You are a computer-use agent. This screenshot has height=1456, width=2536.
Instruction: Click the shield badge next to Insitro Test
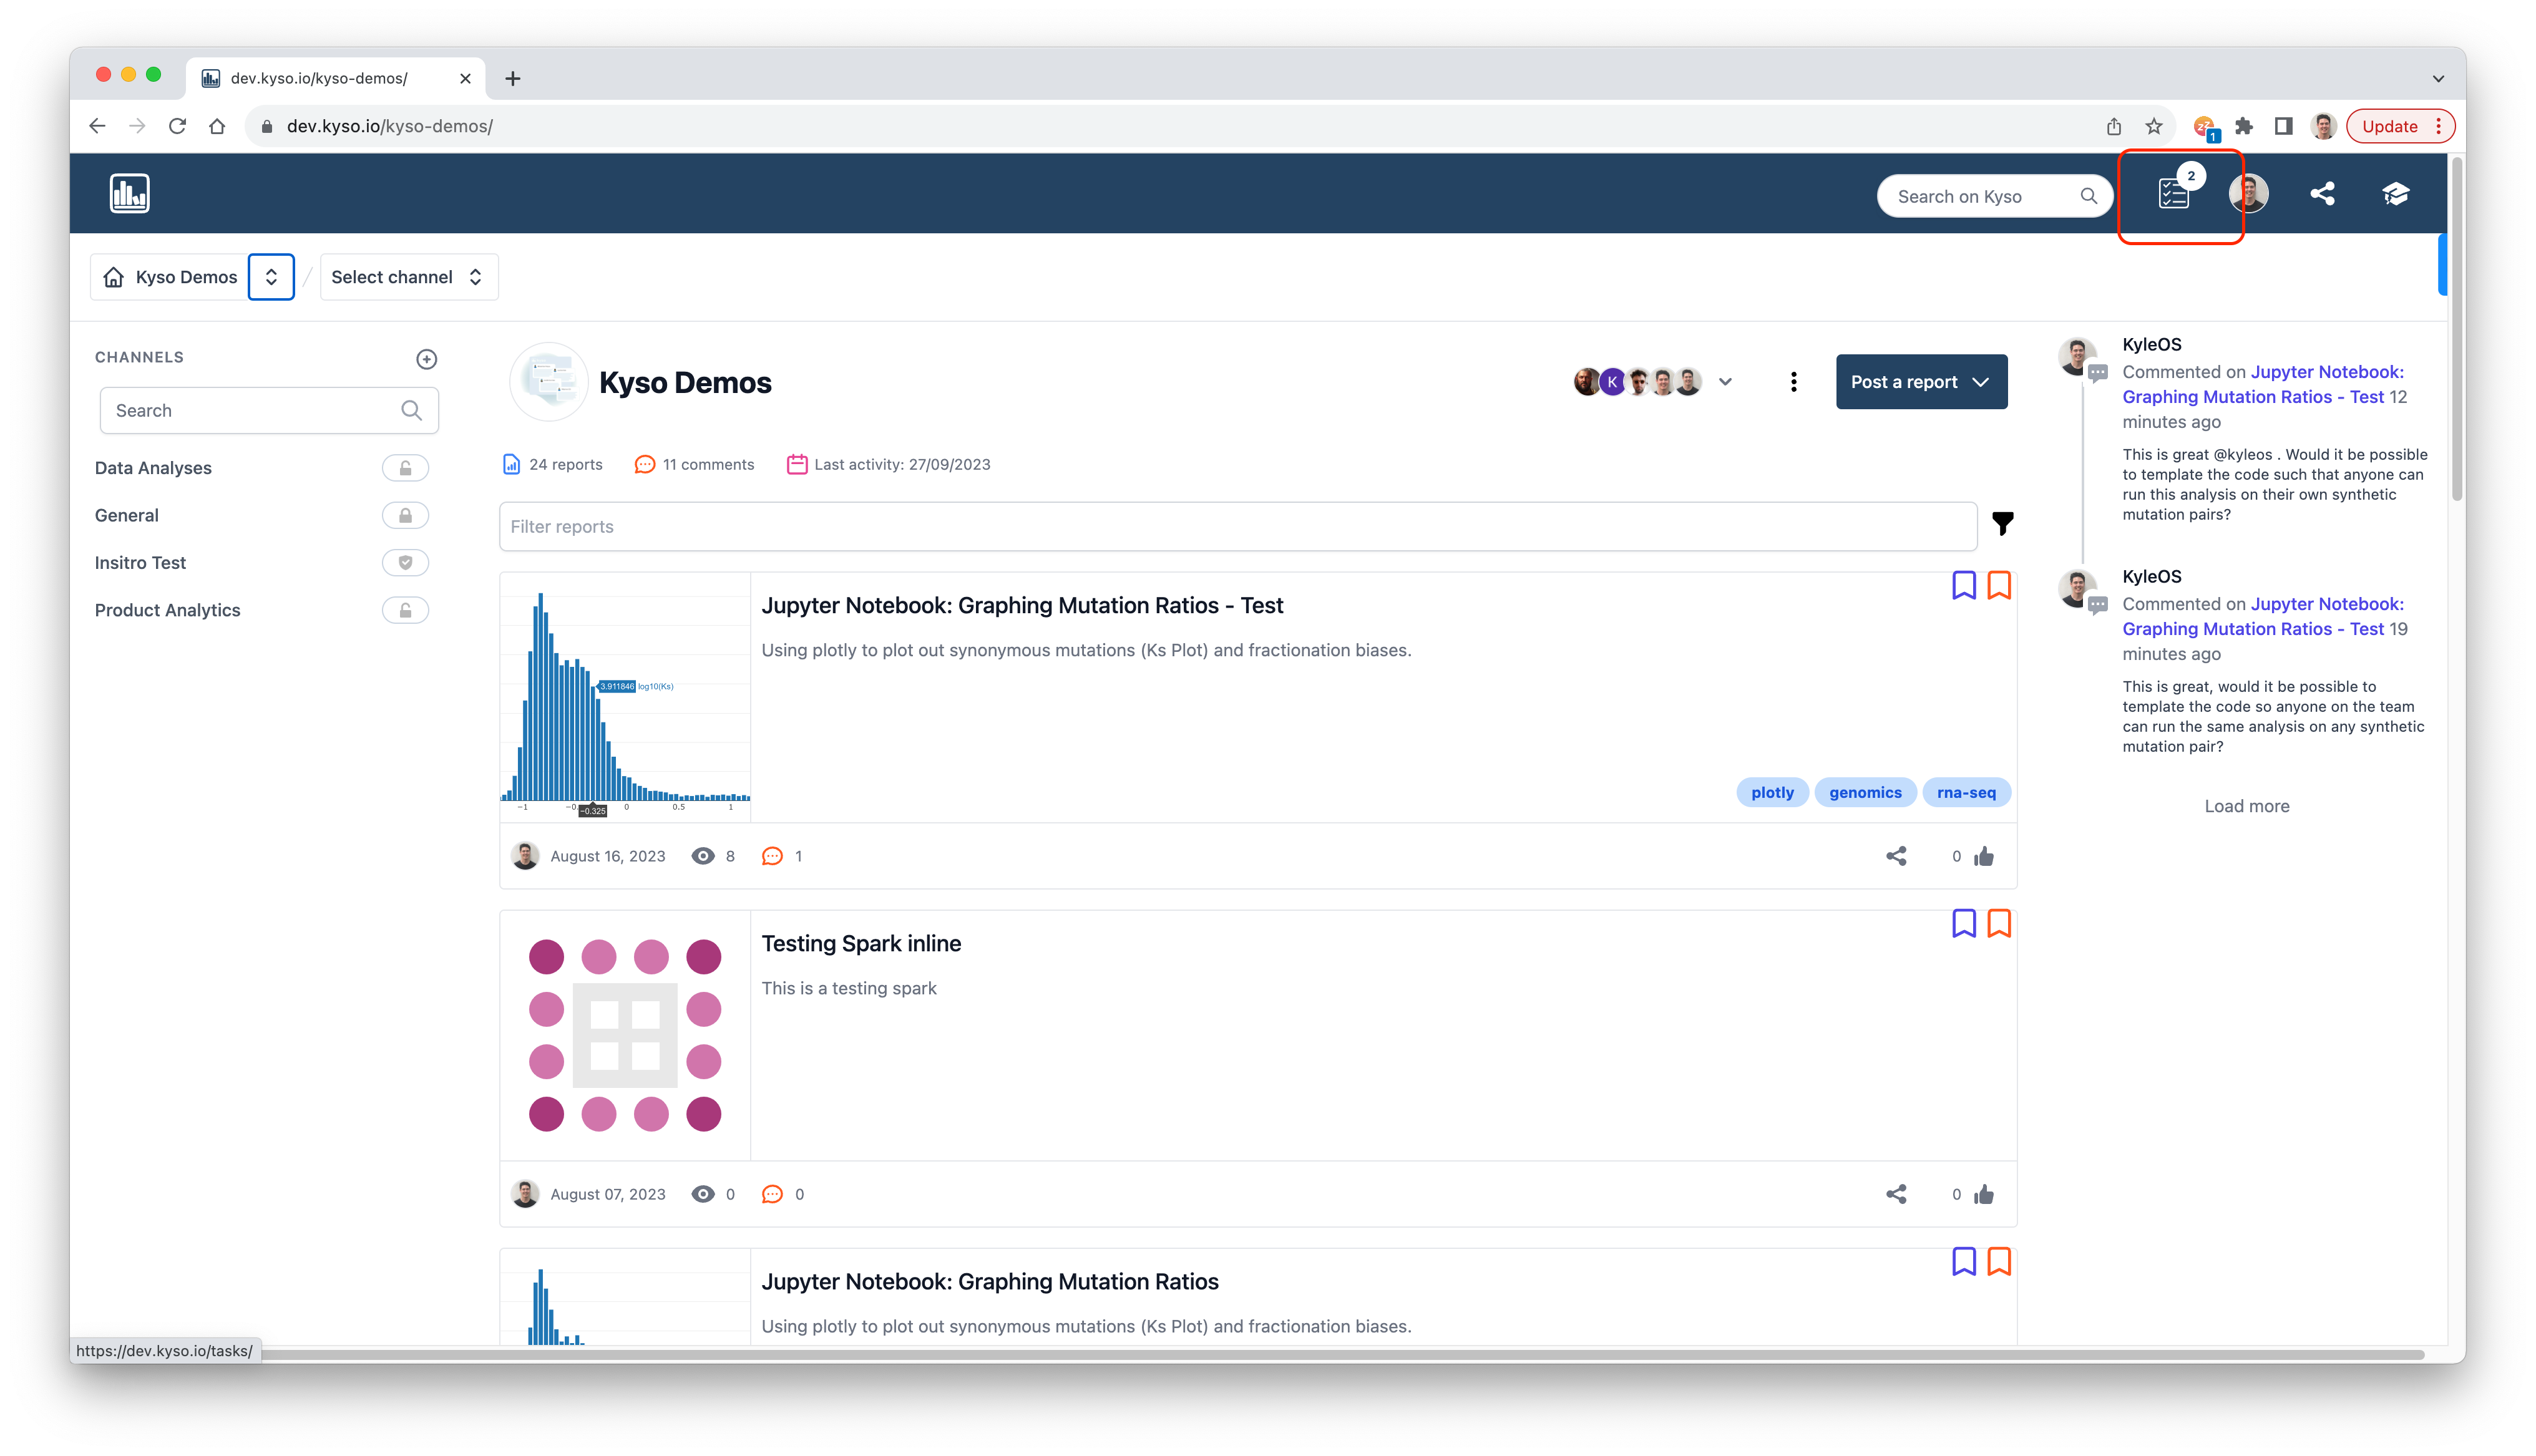click(x=405, y=562)
